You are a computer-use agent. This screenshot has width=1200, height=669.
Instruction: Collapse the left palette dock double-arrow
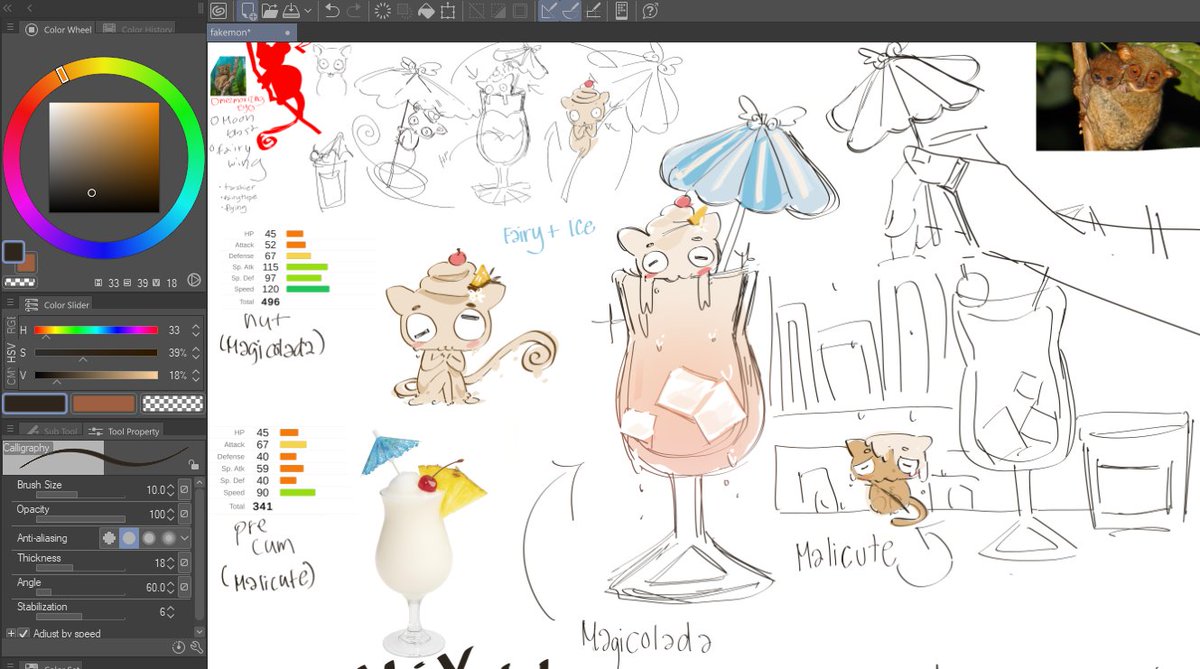(x=7, y=7)
